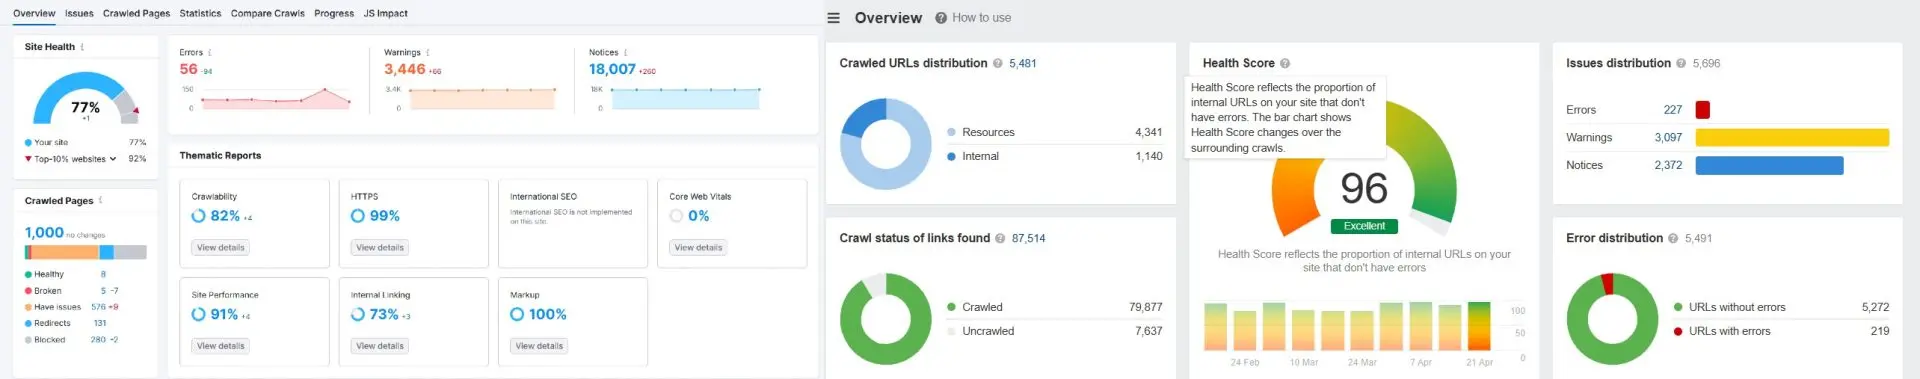View details for Site Performance report

(220, 346)
